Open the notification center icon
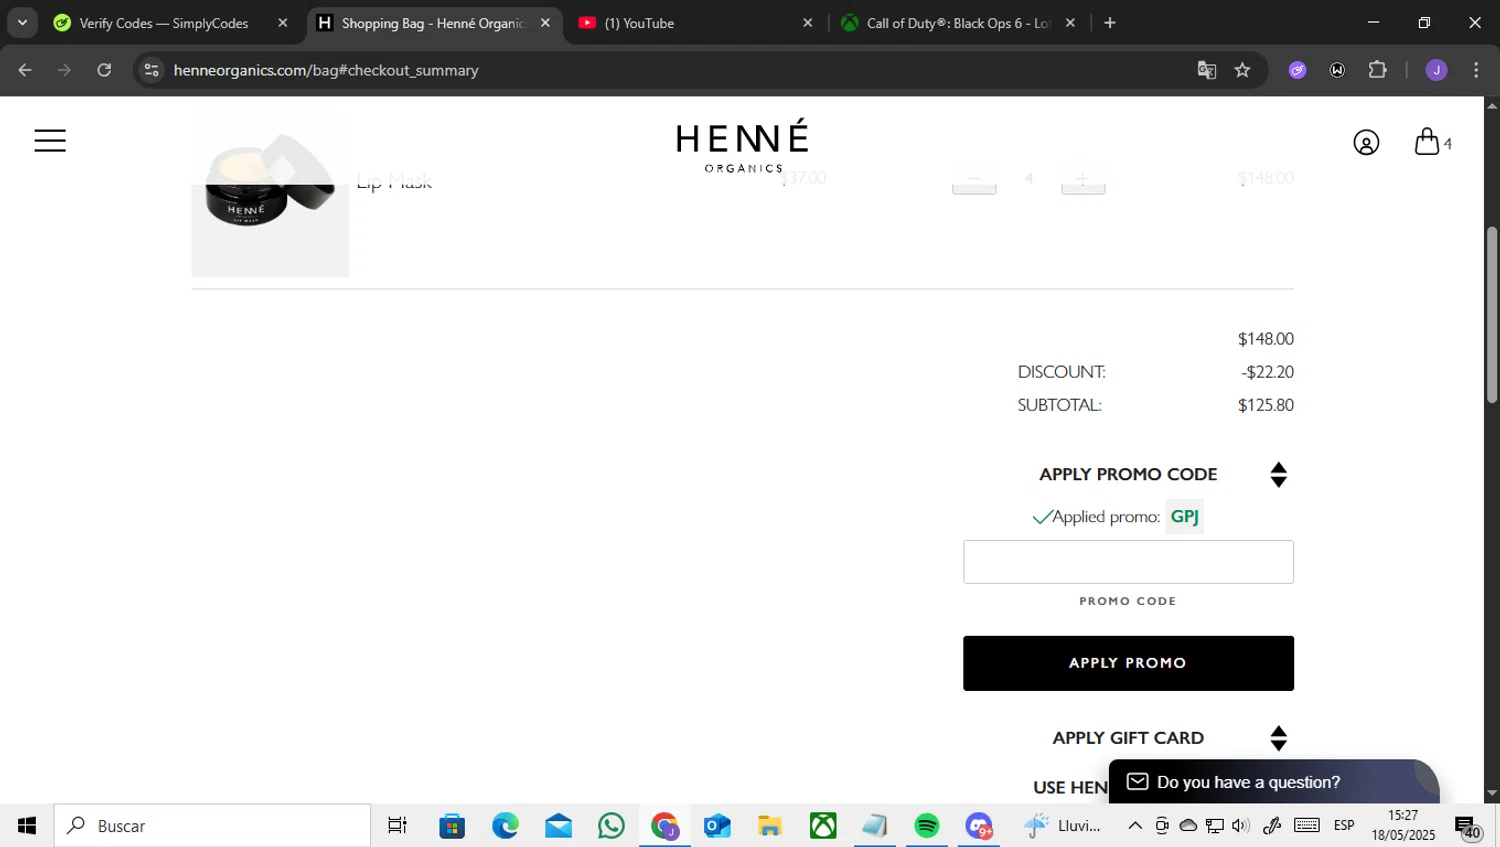The height and width of the screenshot is (847, 1500). click(1468, 827)
